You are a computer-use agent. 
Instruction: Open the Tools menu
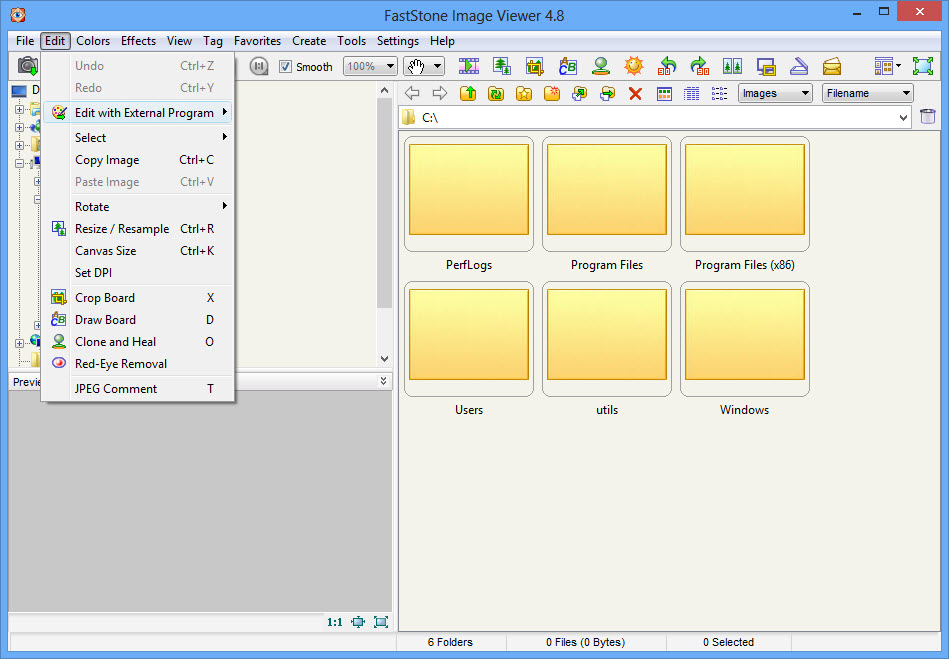pyautogui.click(x=352, y=41)
